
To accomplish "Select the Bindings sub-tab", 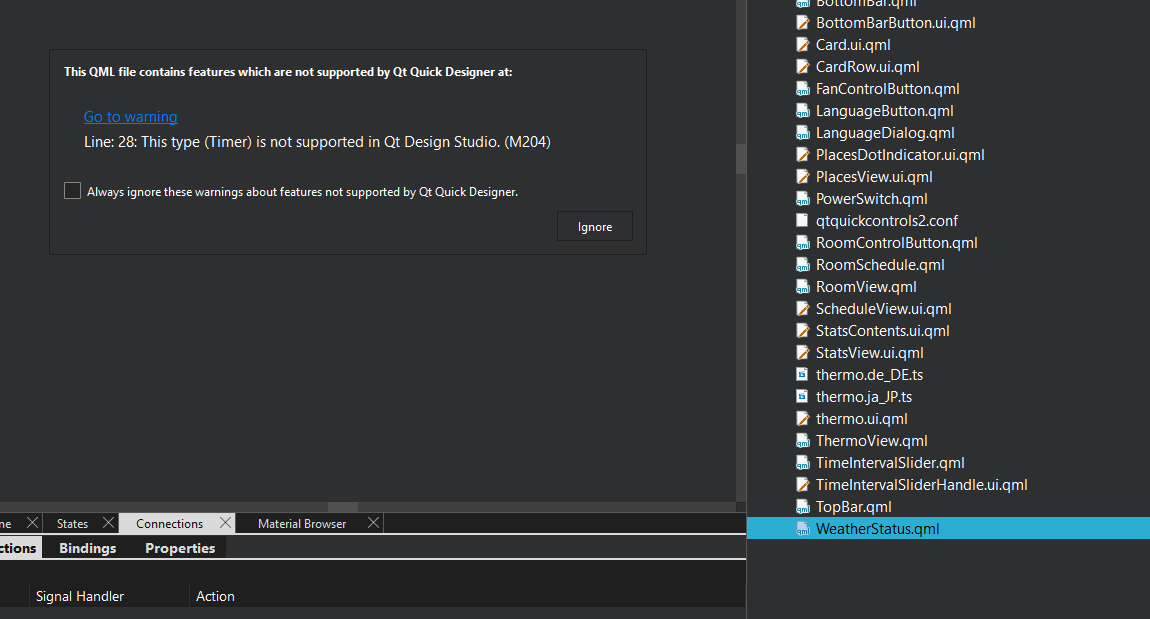I will tap(87, 548).
